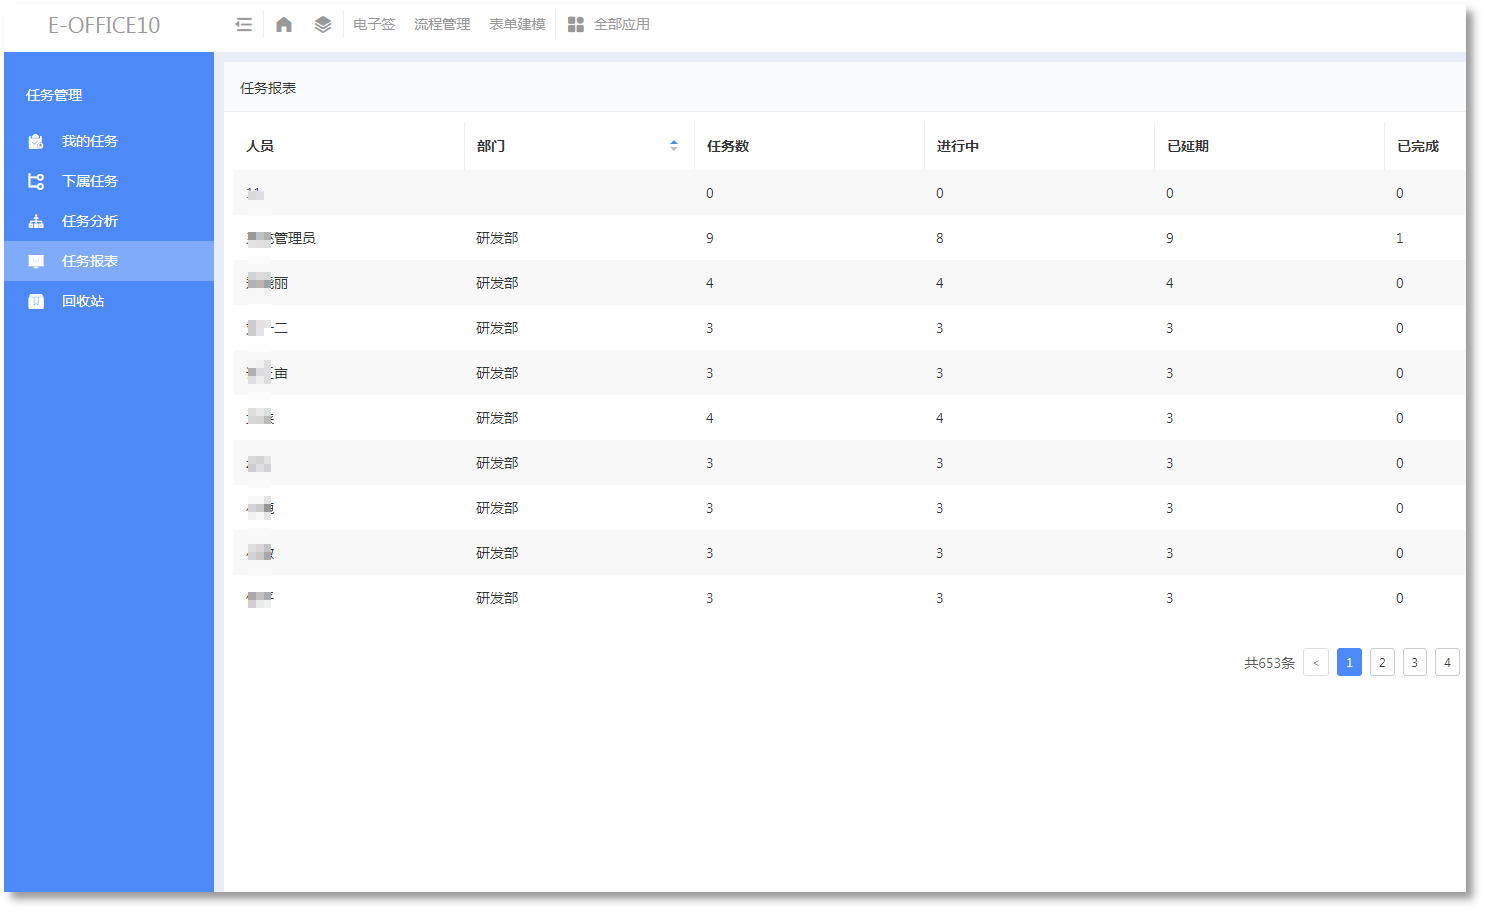Click the 共653条 total count text

click(x=1269, y=663)
